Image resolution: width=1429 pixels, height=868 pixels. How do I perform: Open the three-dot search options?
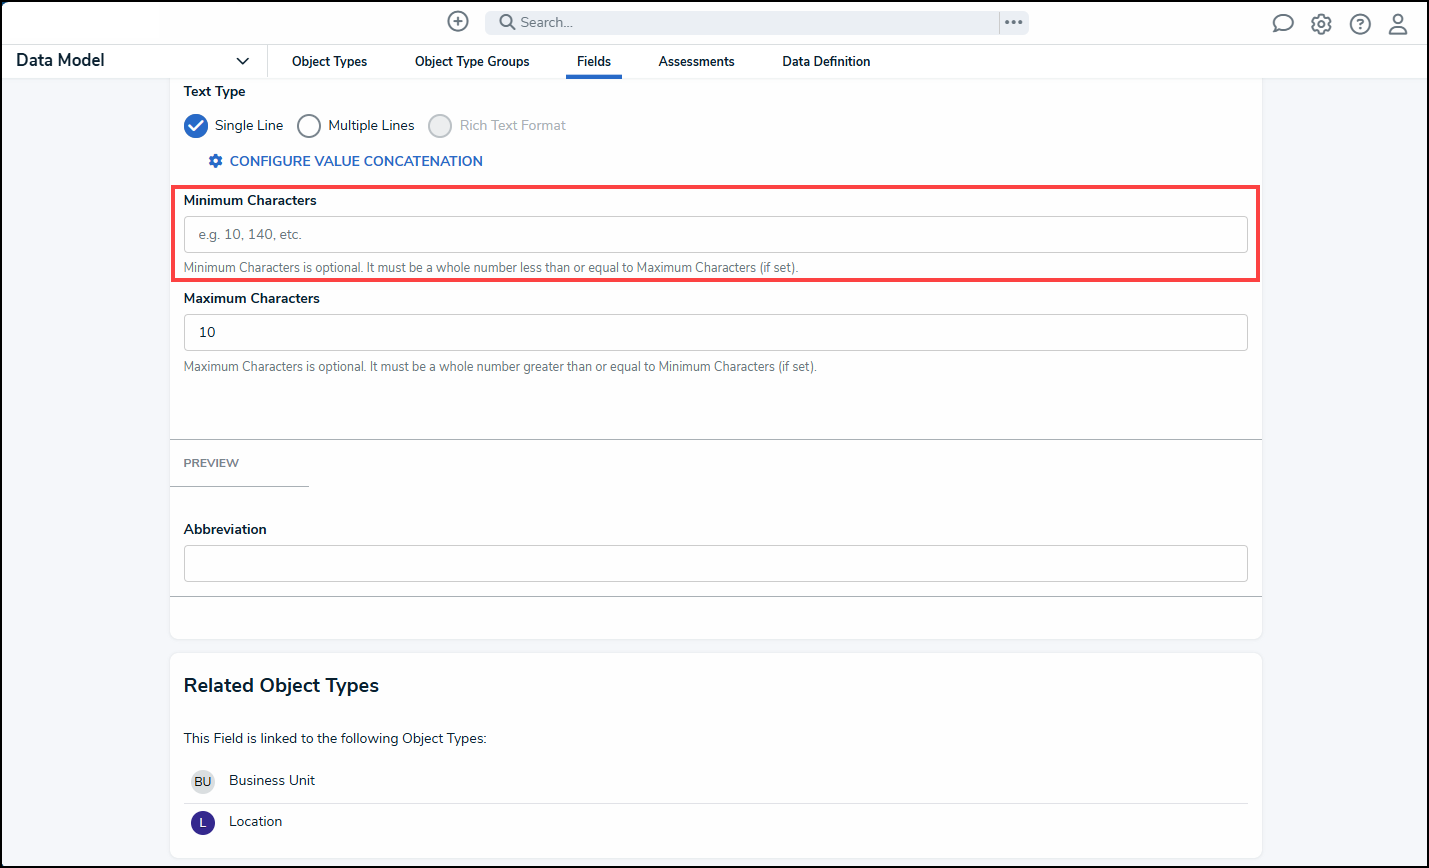(1014, 22)
